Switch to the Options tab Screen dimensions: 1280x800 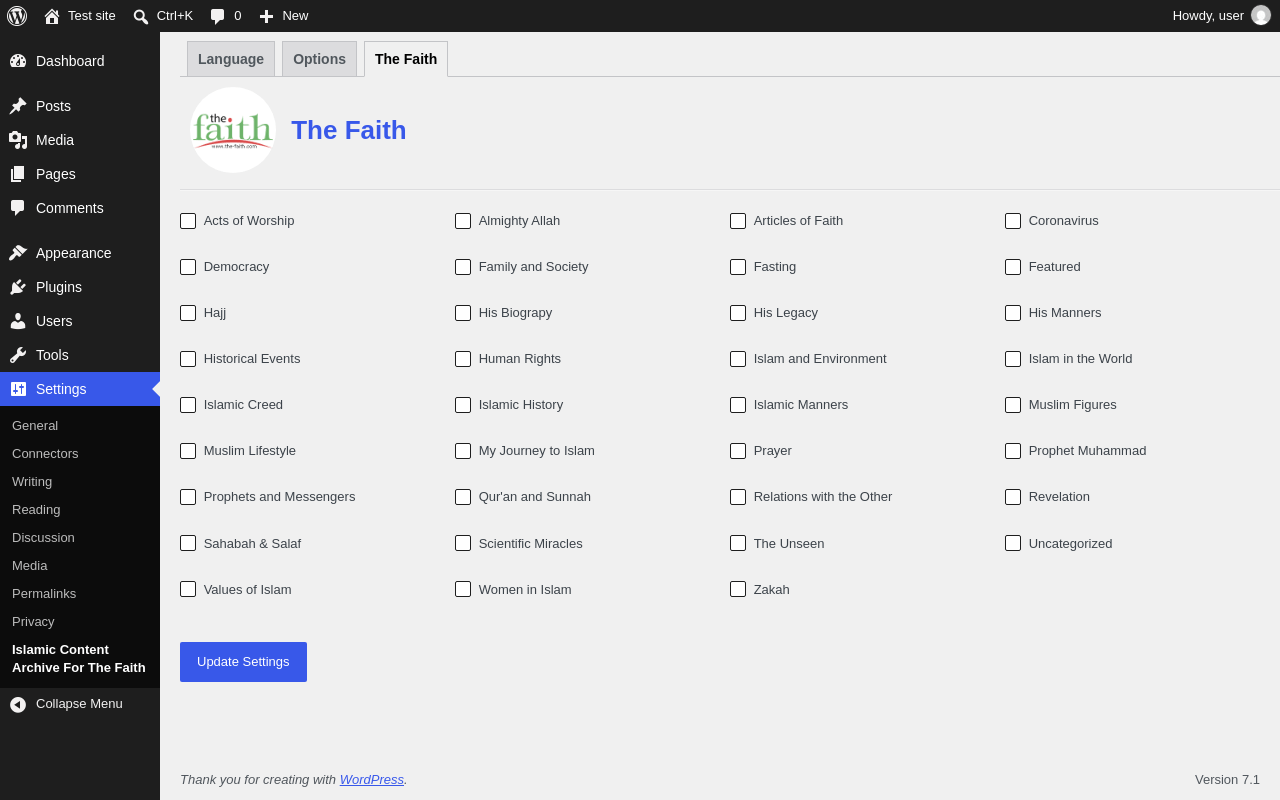319,59
